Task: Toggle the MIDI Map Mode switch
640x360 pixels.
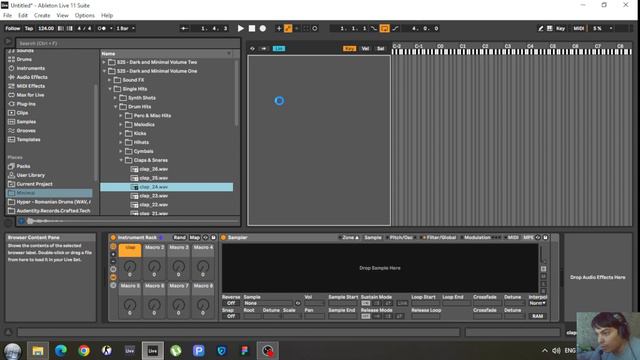Action: [578, 28]
